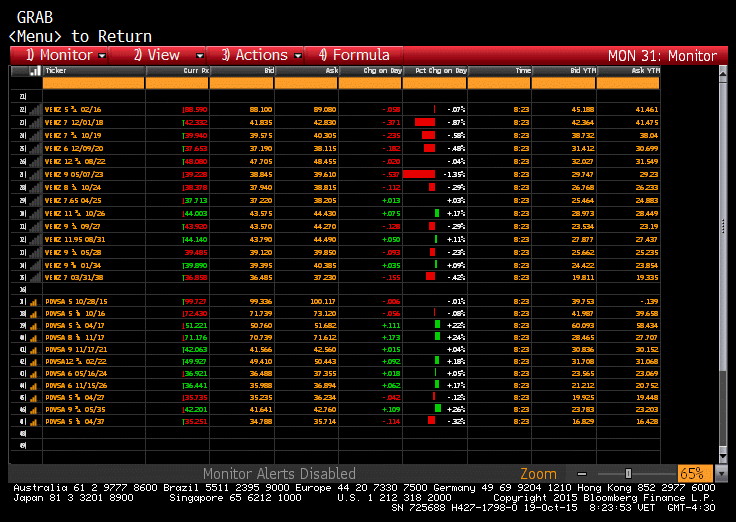
Task: Select ticker VENZ 7 12/01/18
Action: click(x=74, y=123)
